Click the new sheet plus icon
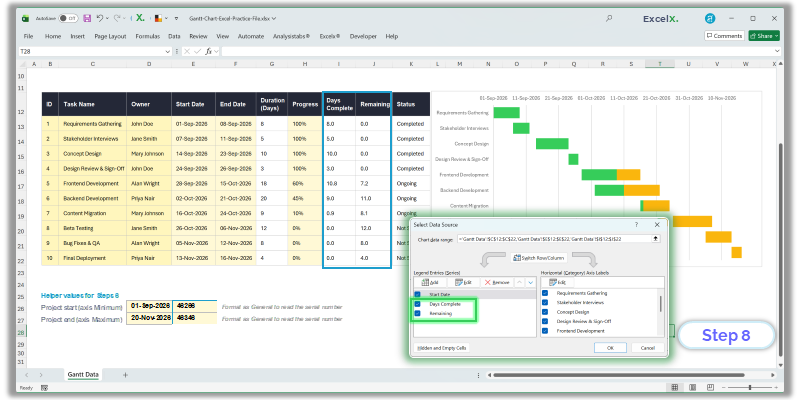This screenshot has width=800, height=400. click(x=126, y=375)
